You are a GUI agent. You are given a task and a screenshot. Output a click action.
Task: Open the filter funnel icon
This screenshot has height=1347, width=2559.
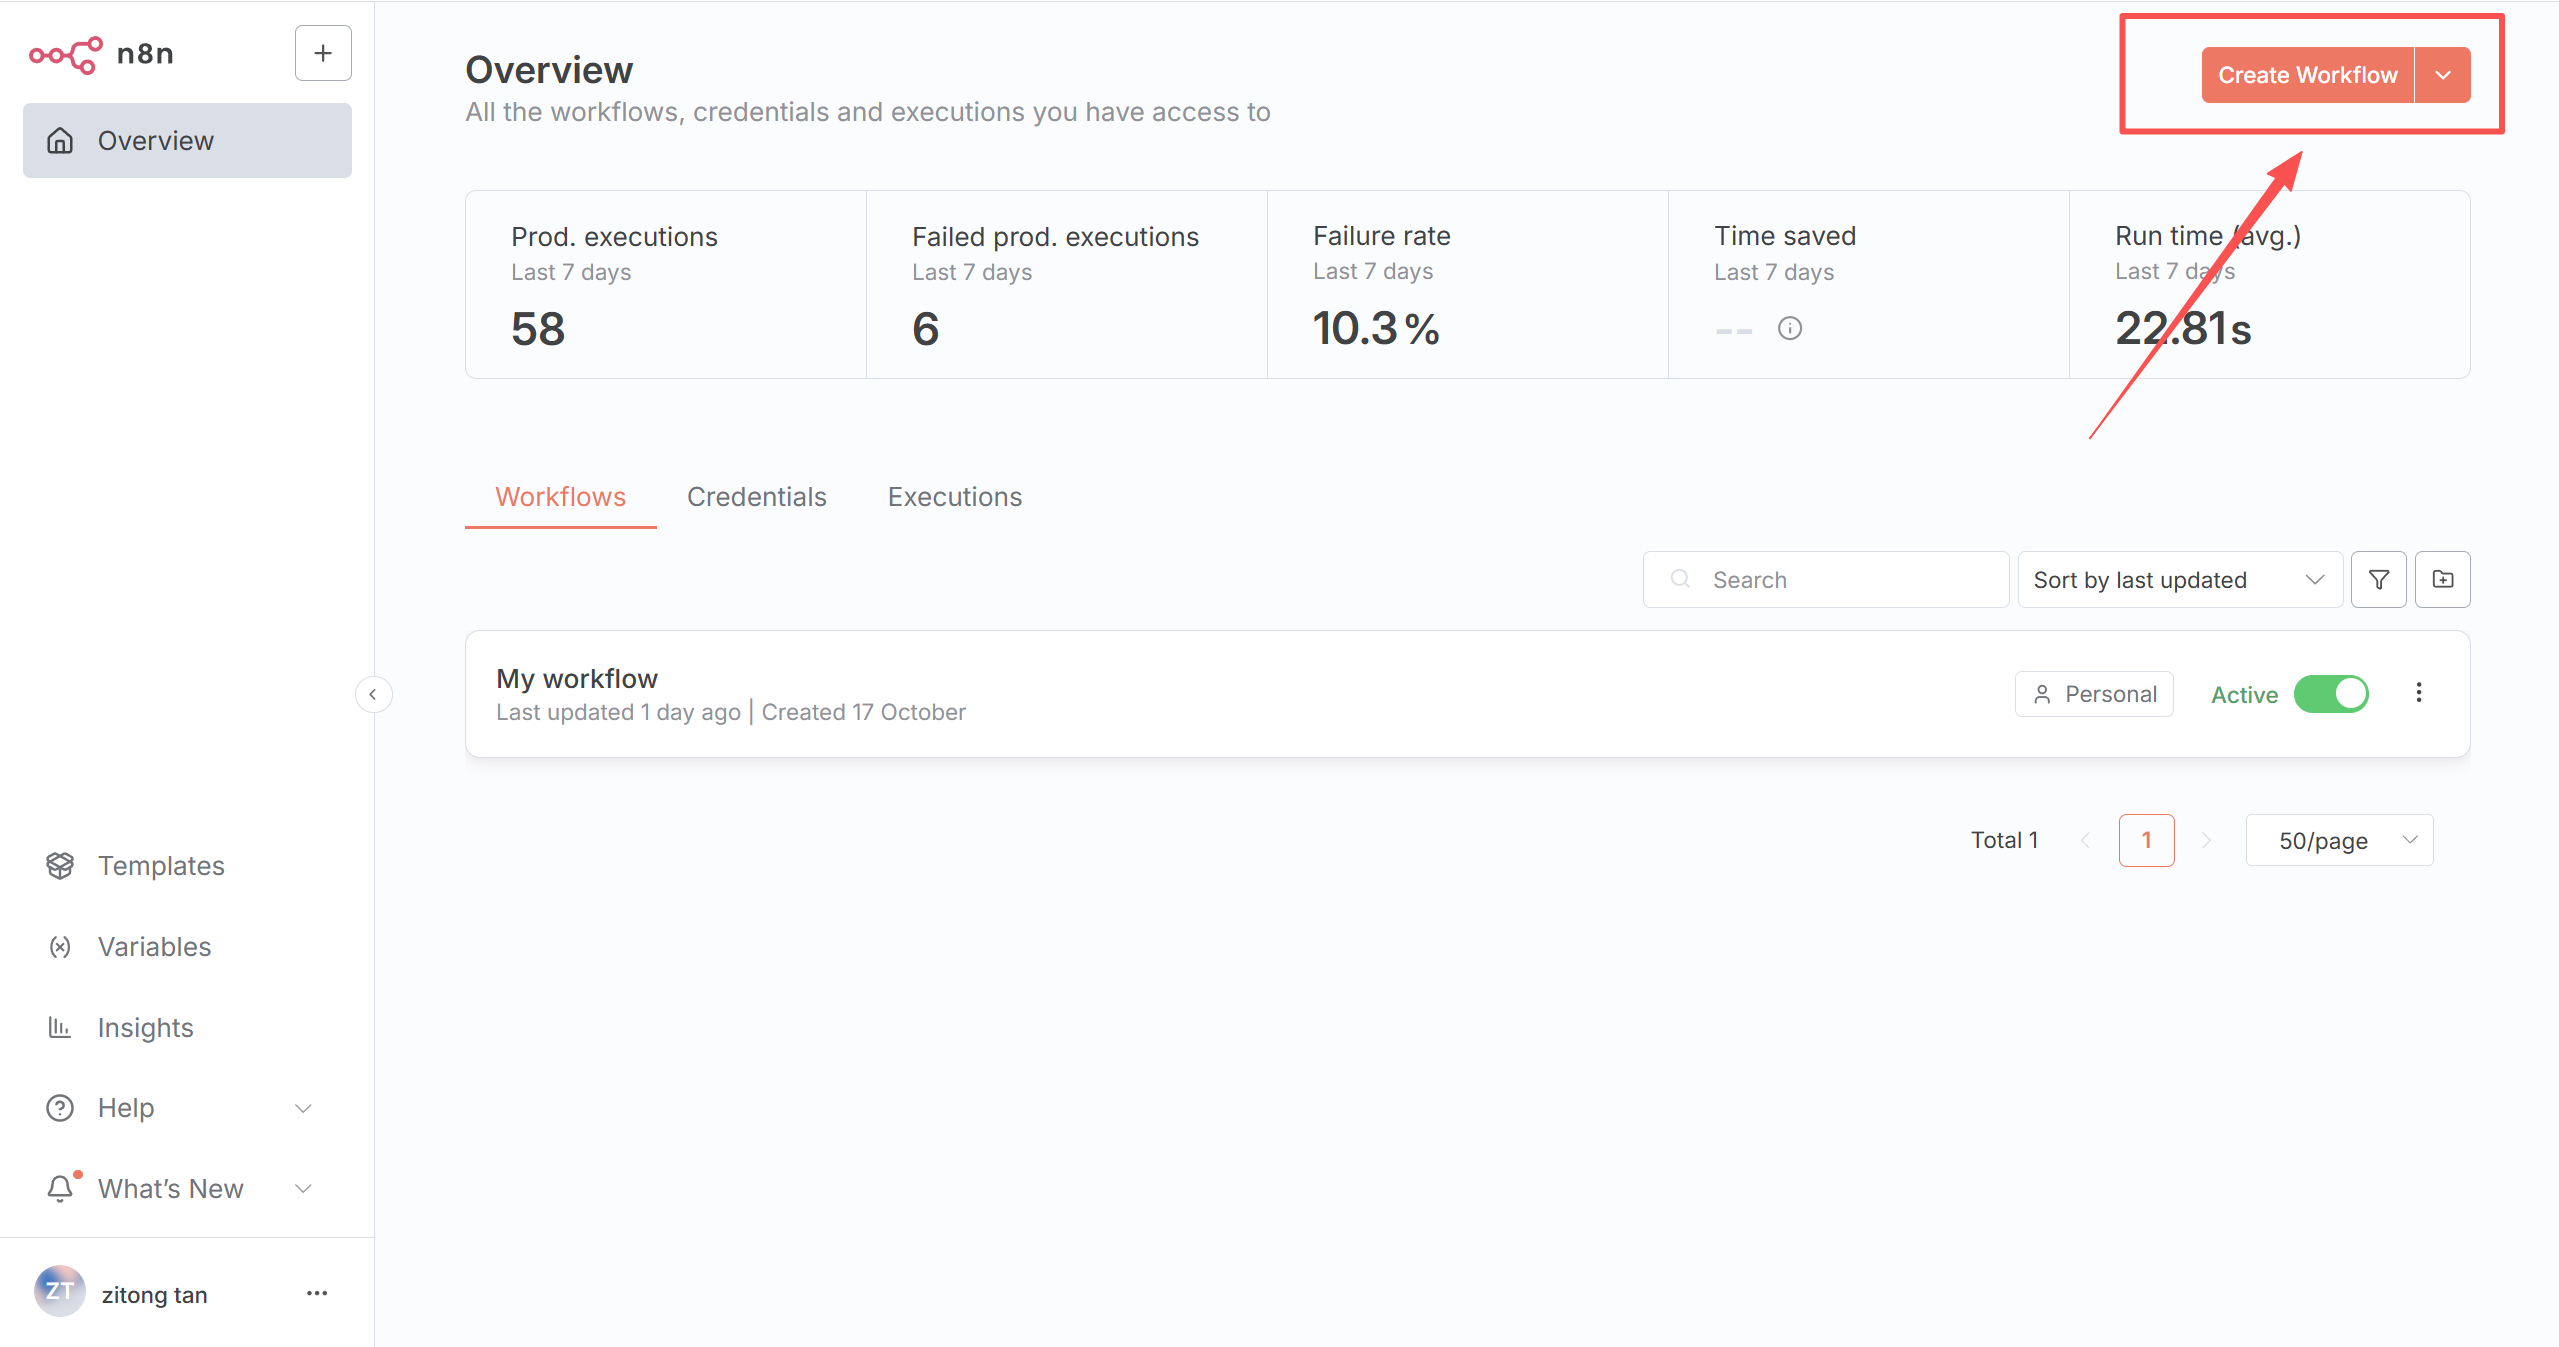coord(2378,579)
